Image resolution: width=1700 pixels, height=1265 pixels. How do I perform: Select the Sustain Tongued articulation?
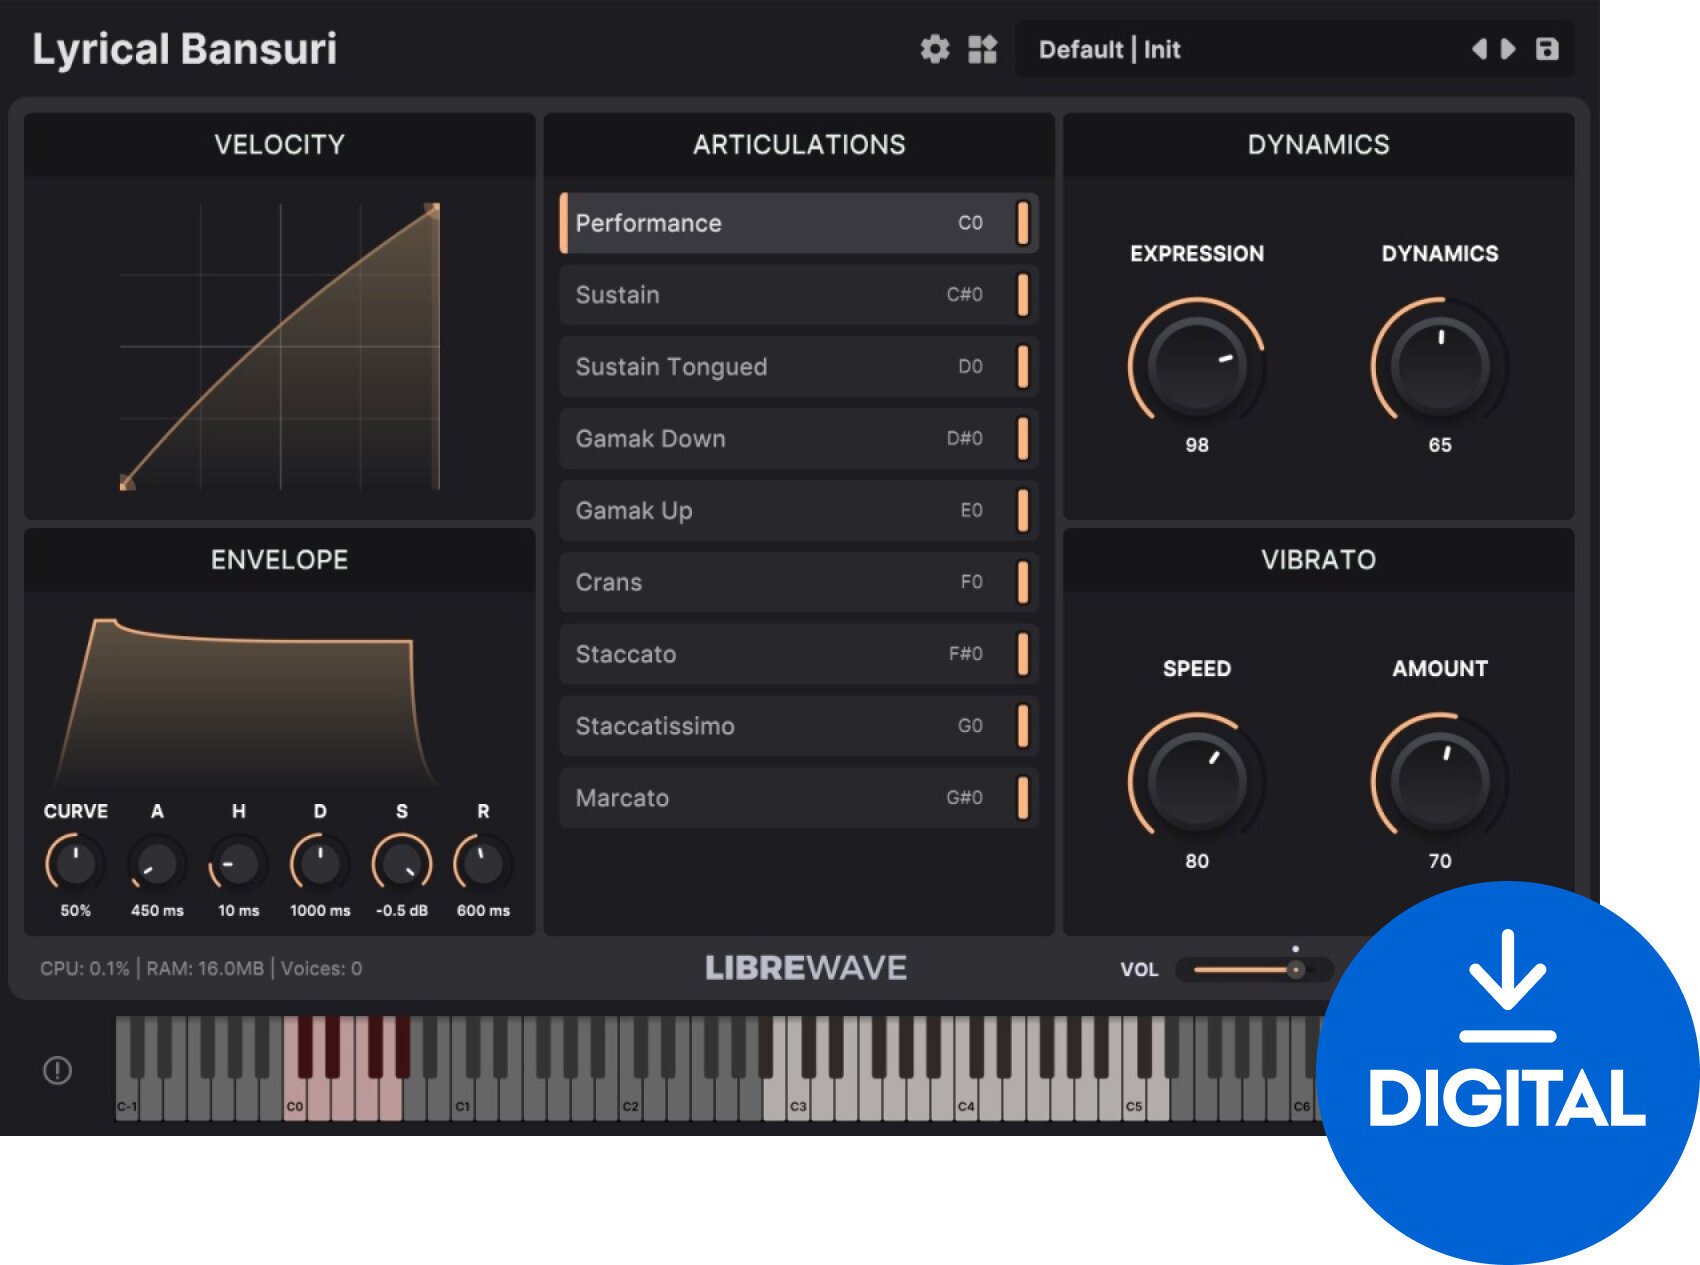point(798,367)
